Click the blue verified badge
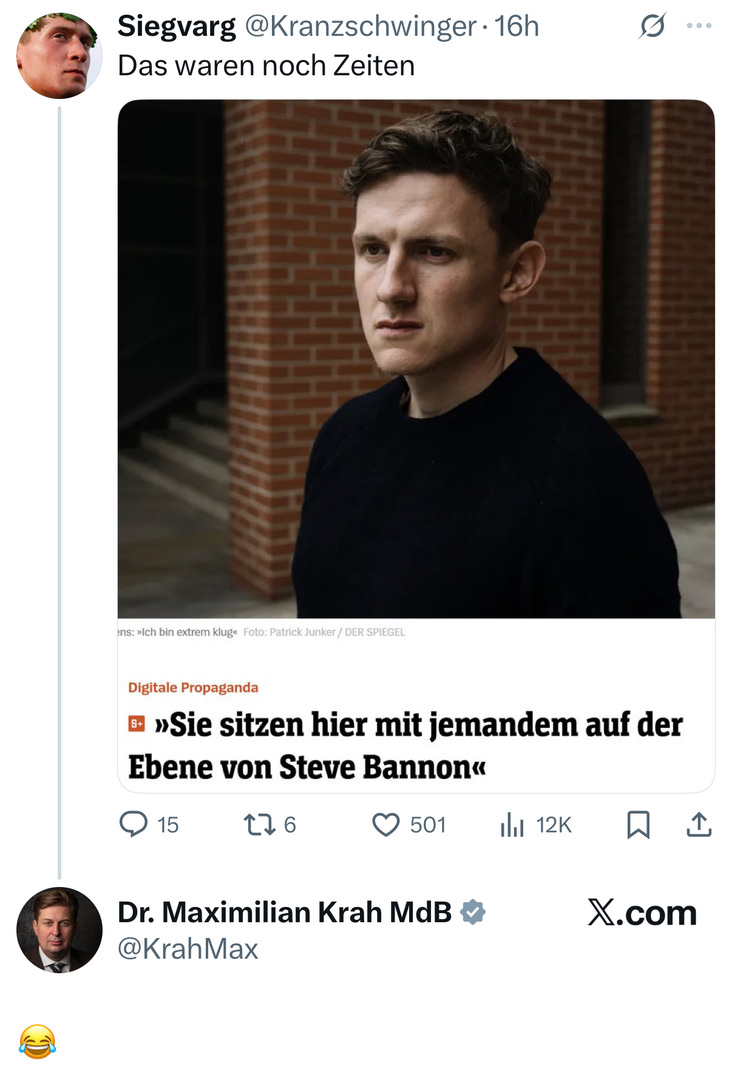Viewport: 732px width, 1074px height. [x=472, y=912]
